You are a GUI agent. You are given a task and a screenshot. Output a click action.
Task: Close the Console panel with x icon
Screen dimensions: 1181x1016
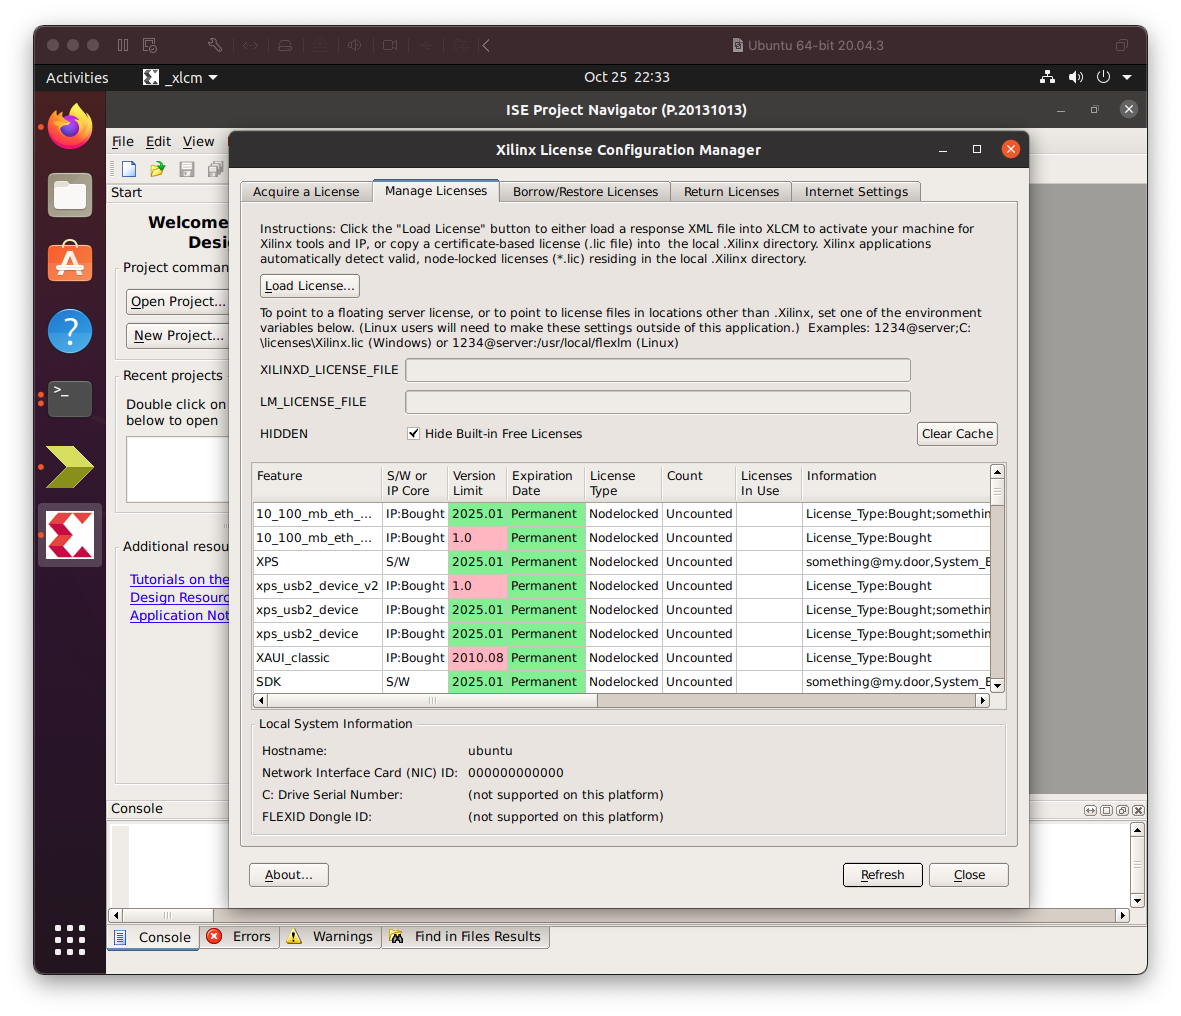click(x=1138, y=810)
